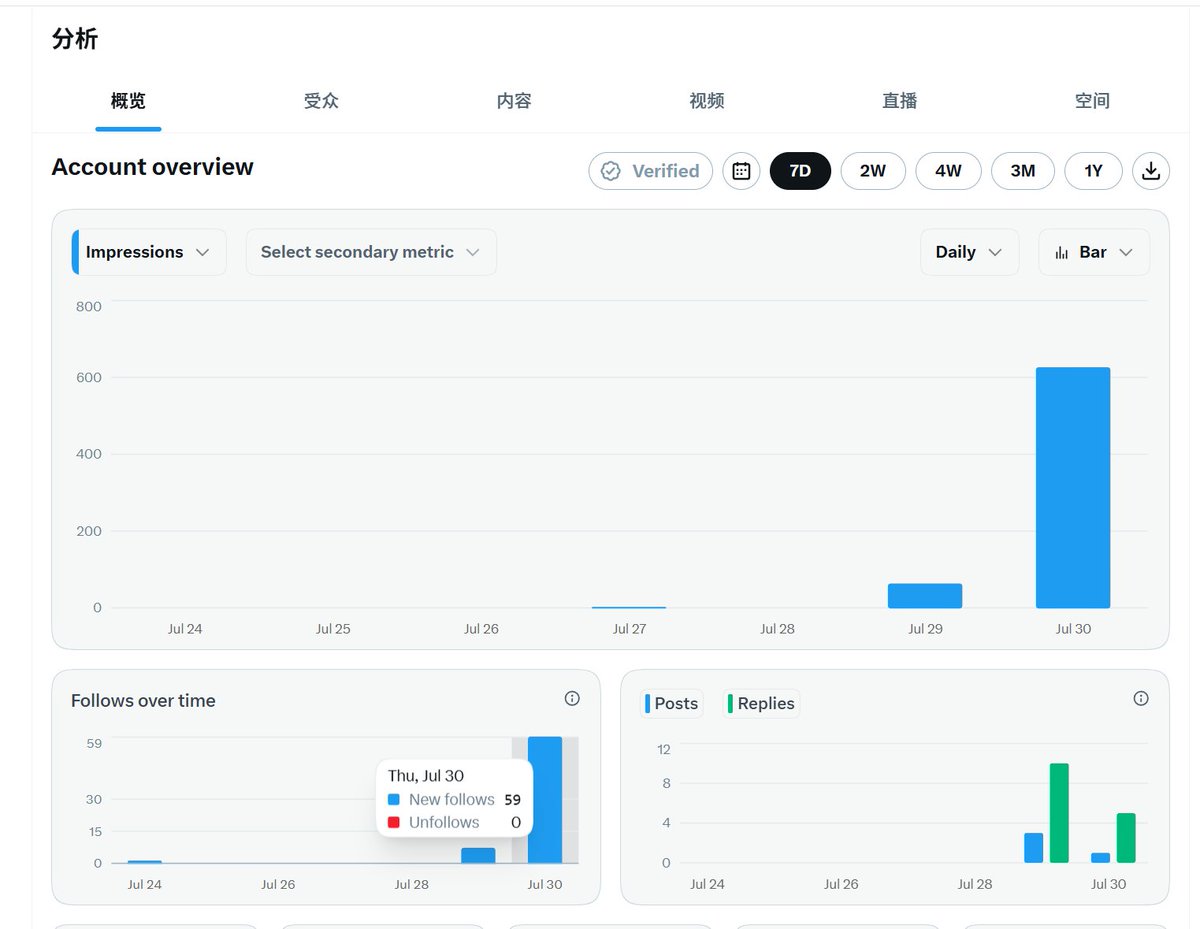Click info icon in Follows over time card

[x=572, y=699]
